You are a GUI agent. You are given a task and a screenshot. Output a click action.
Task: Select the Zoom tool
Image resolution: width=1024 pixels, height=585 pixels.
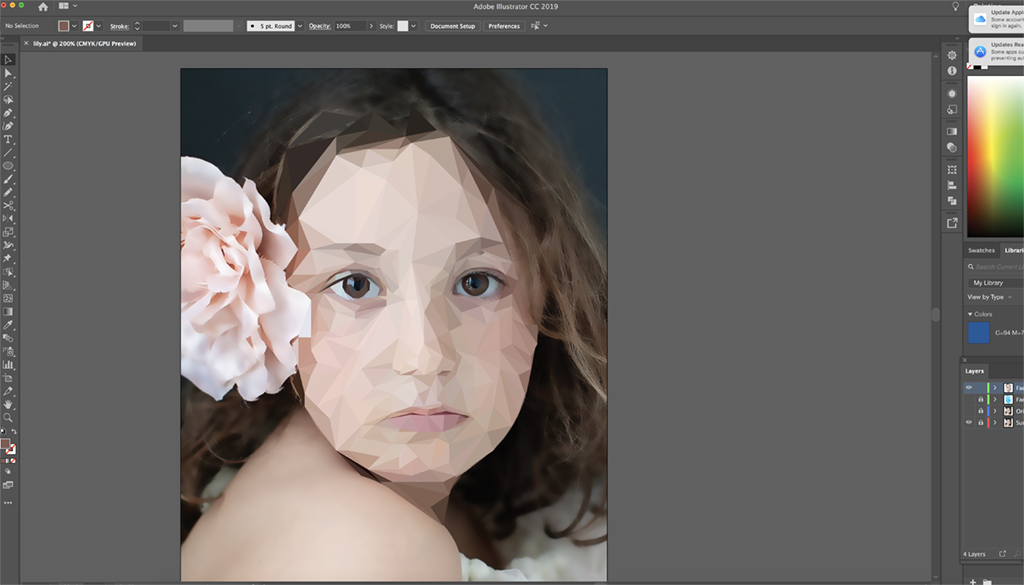pyautogui.click(x=8, y=417)
